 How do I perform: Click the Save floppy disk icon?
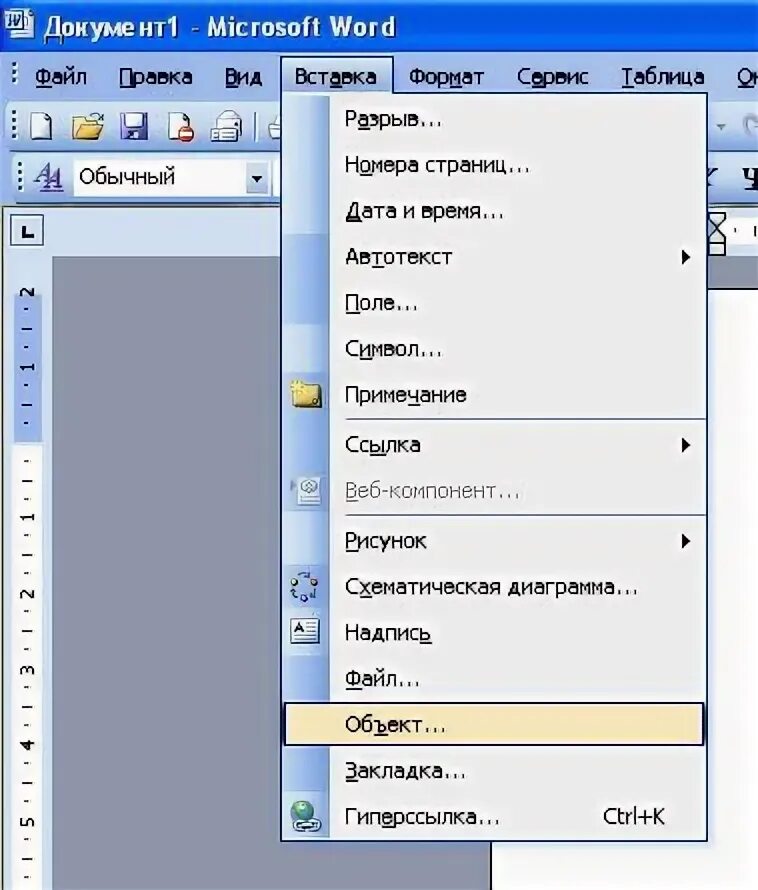[x=134, y=125]
